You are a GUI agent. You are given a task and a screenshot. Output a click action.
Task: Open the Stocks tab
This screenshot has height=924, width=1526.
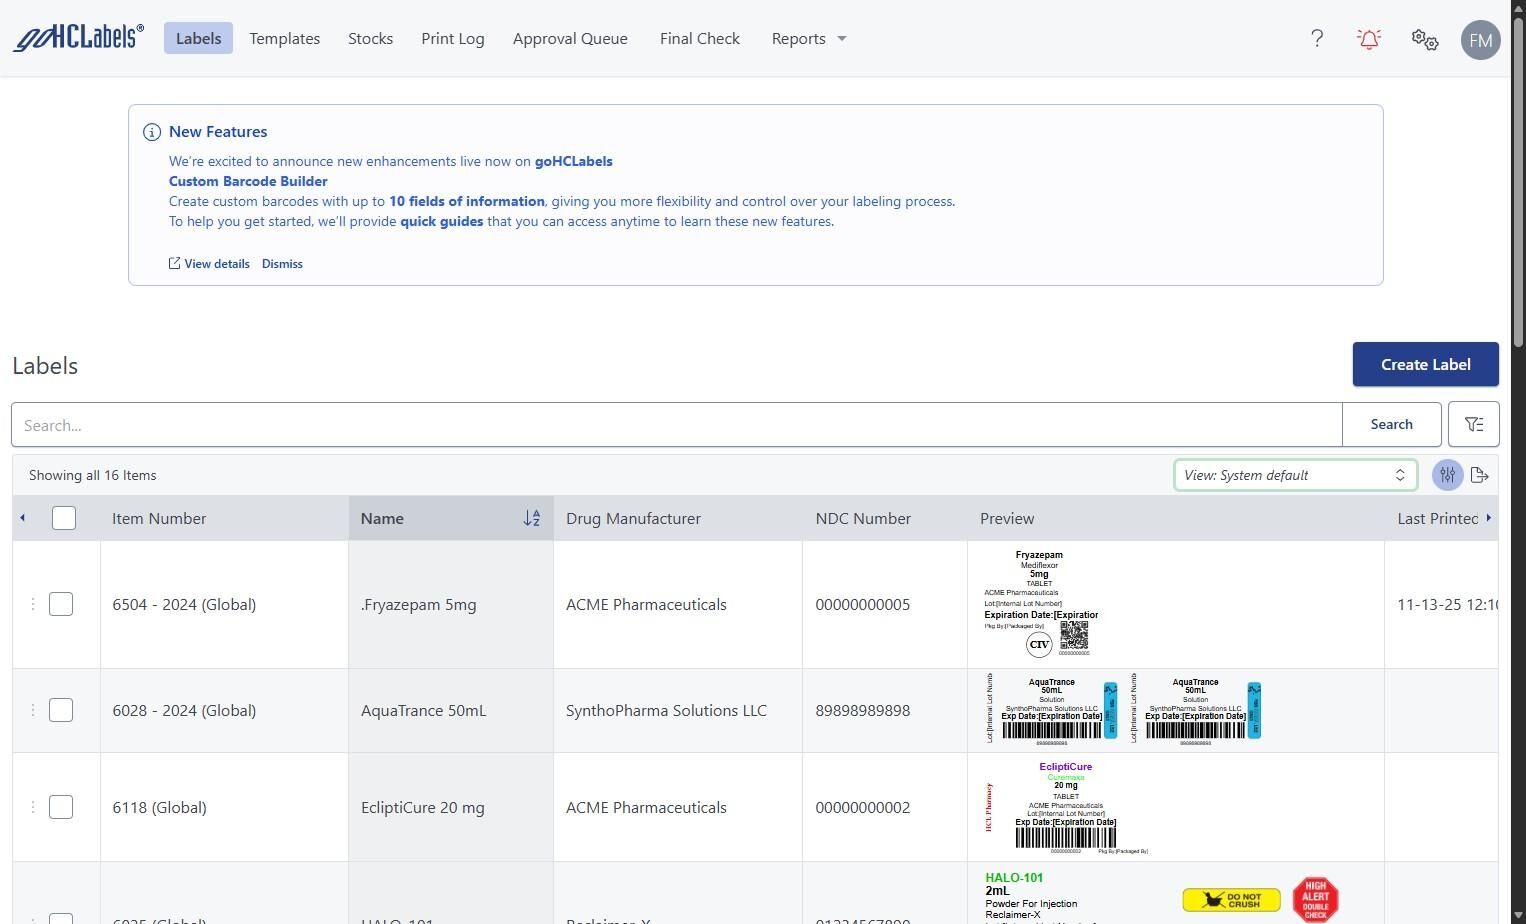370,38
